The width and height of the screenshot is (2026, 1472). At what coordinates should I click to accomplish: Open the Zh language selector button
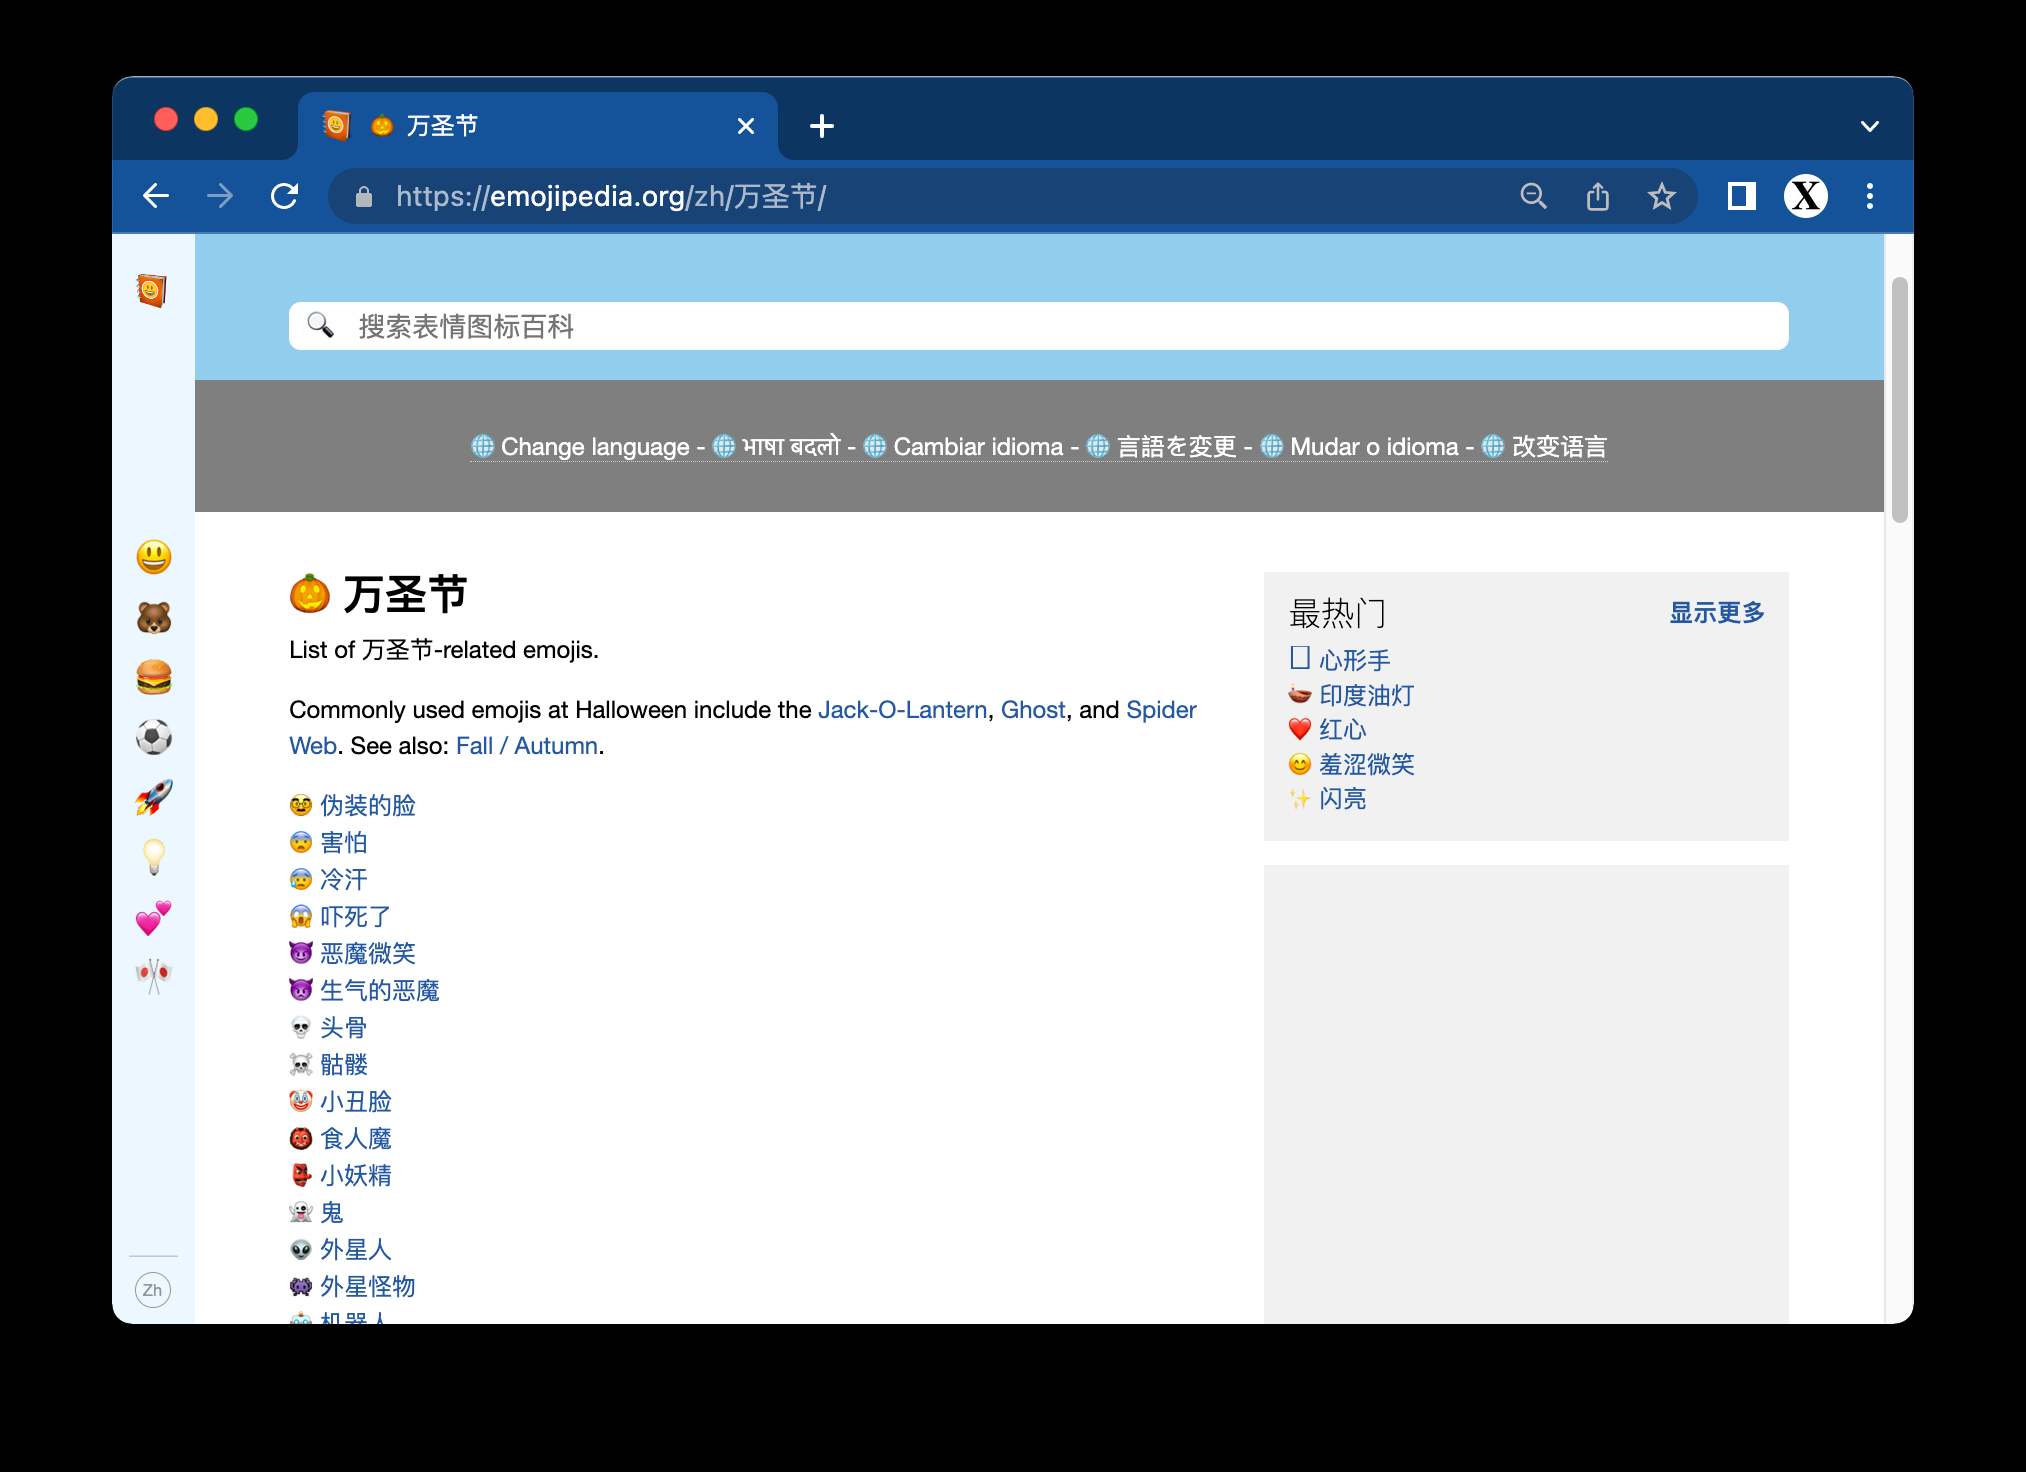(152, 1290)
